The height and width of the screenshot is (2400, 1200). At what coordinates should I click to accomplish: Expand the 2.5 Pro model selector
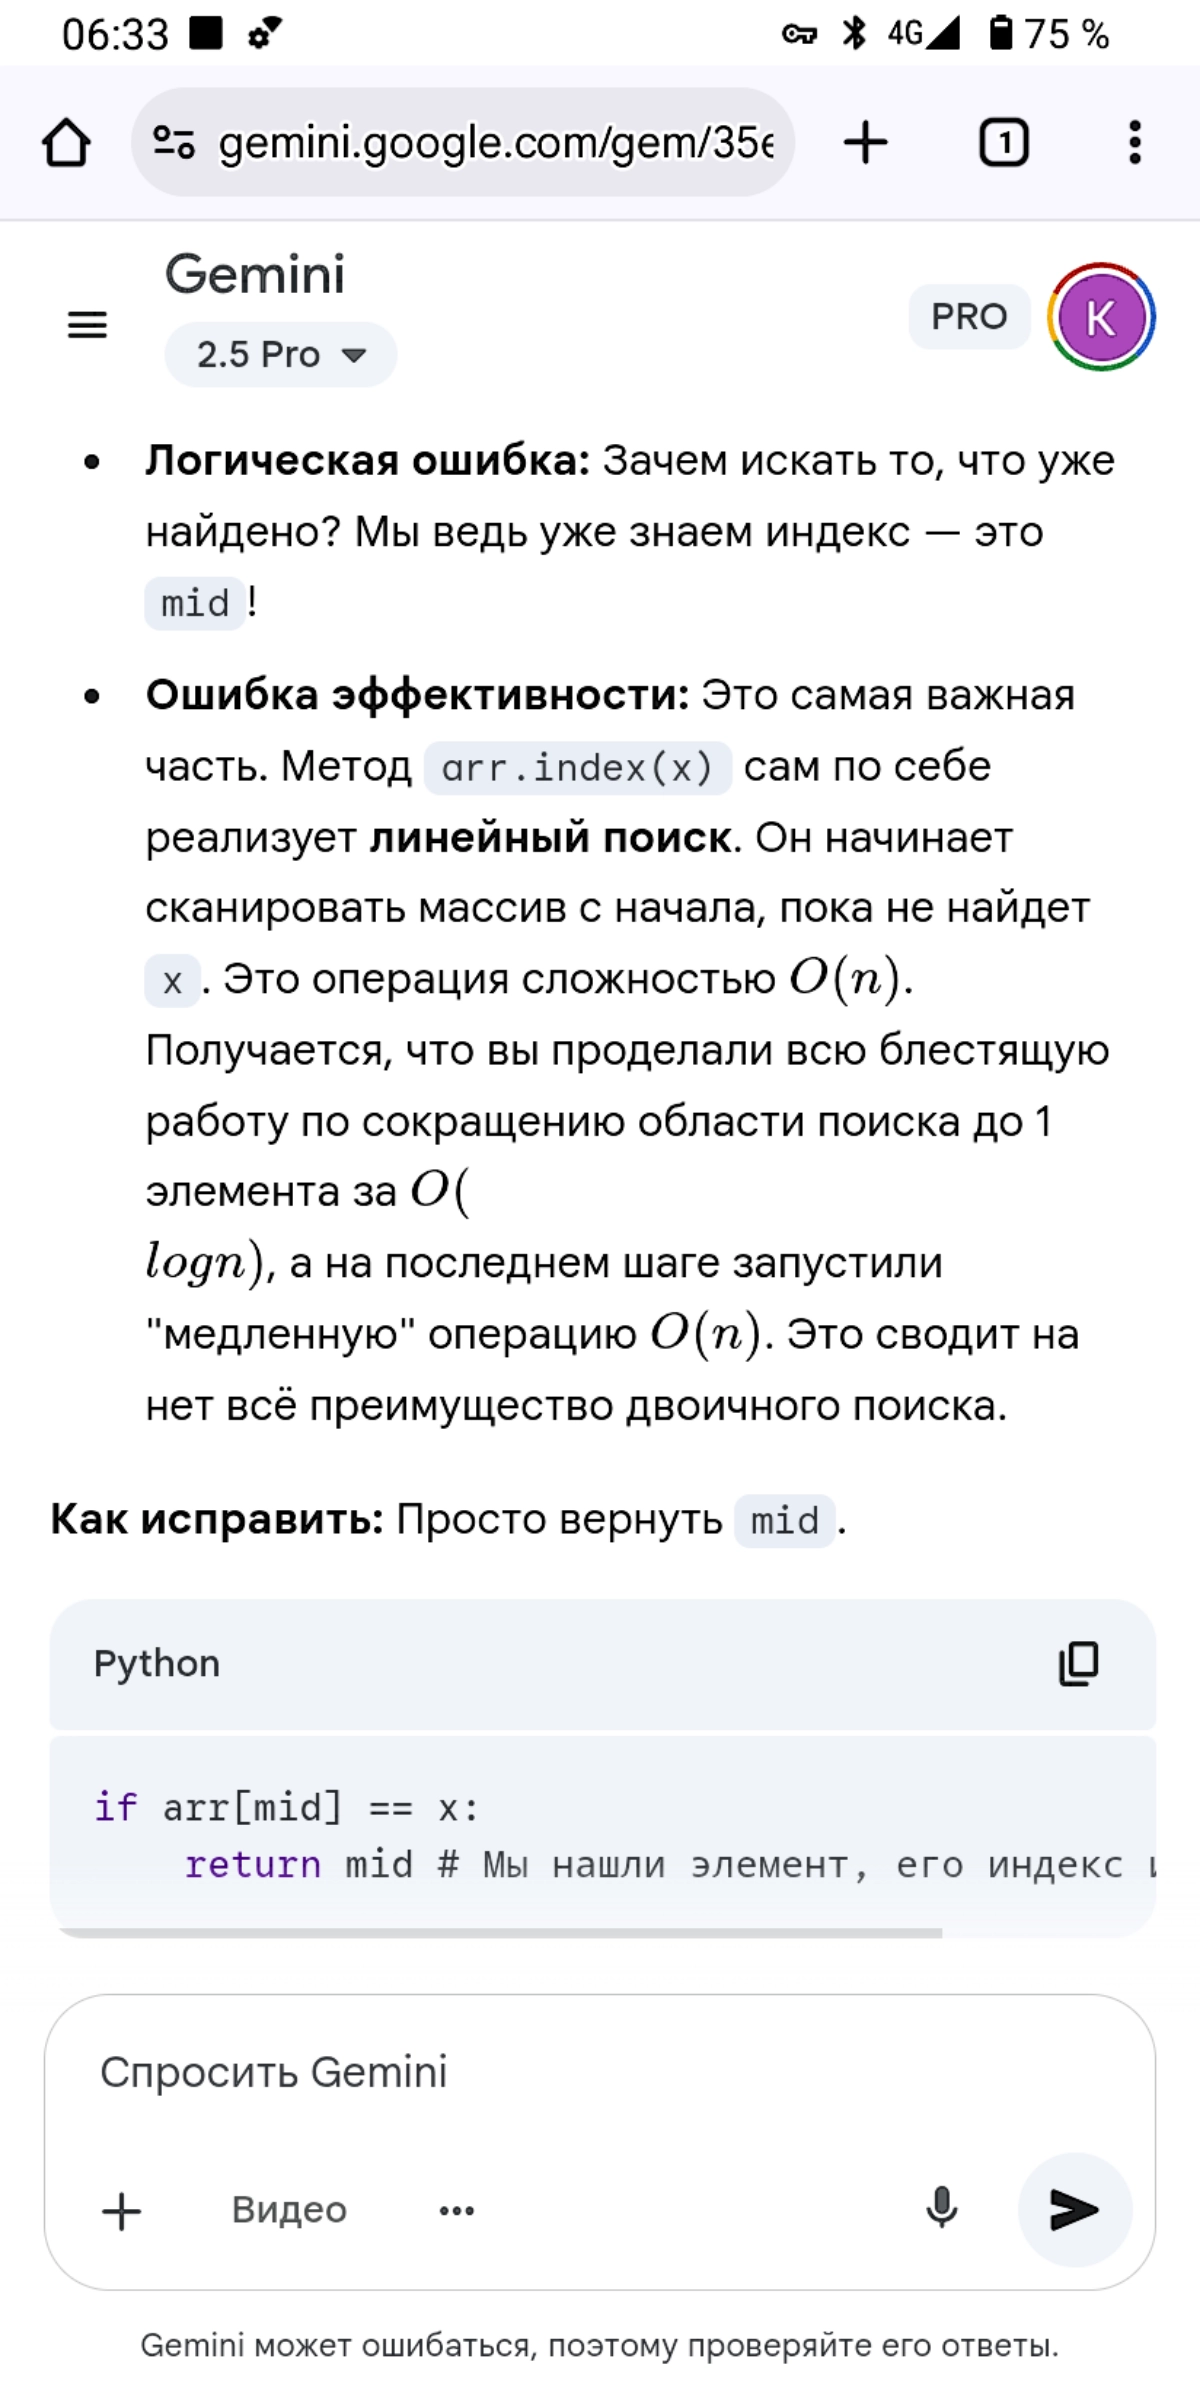tap(280, 354)
